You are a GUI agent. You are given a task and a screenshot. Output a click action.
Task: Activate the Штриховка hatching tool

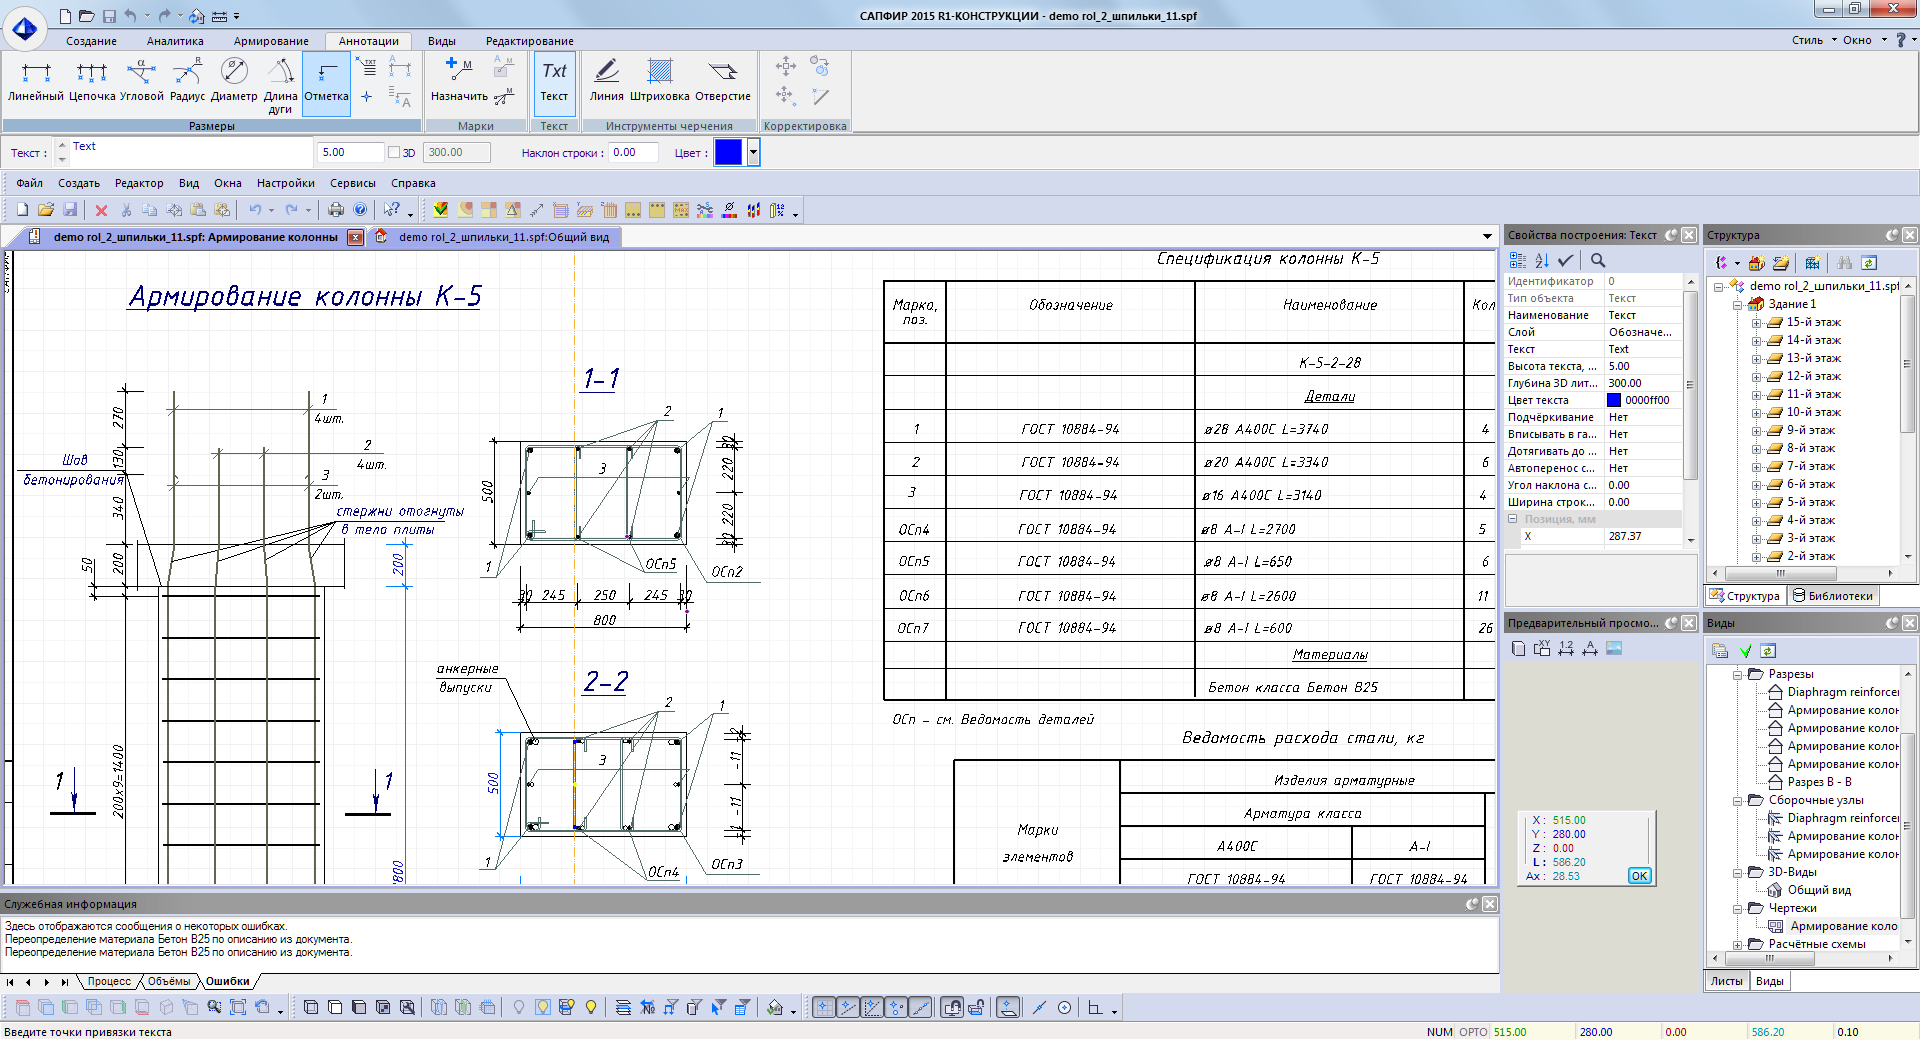pos(659,80)
